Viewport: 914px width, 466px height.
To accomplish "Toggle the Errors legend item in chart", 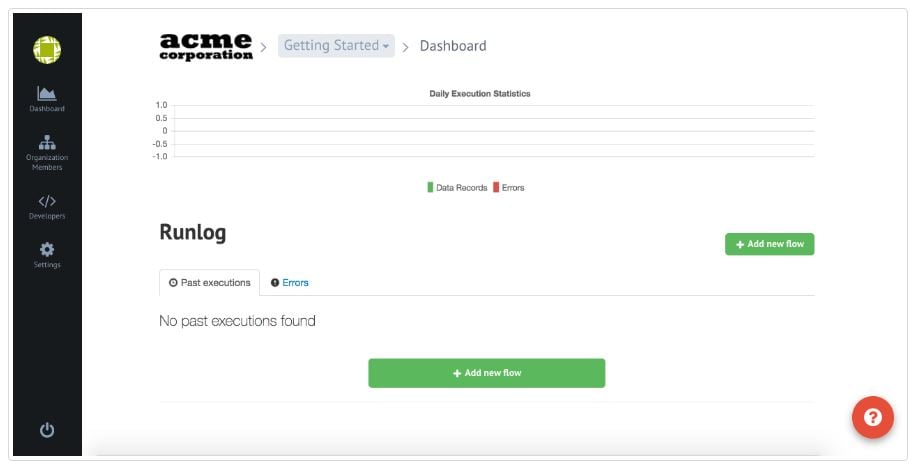I will pyautogui.click(x=508, y=187).
